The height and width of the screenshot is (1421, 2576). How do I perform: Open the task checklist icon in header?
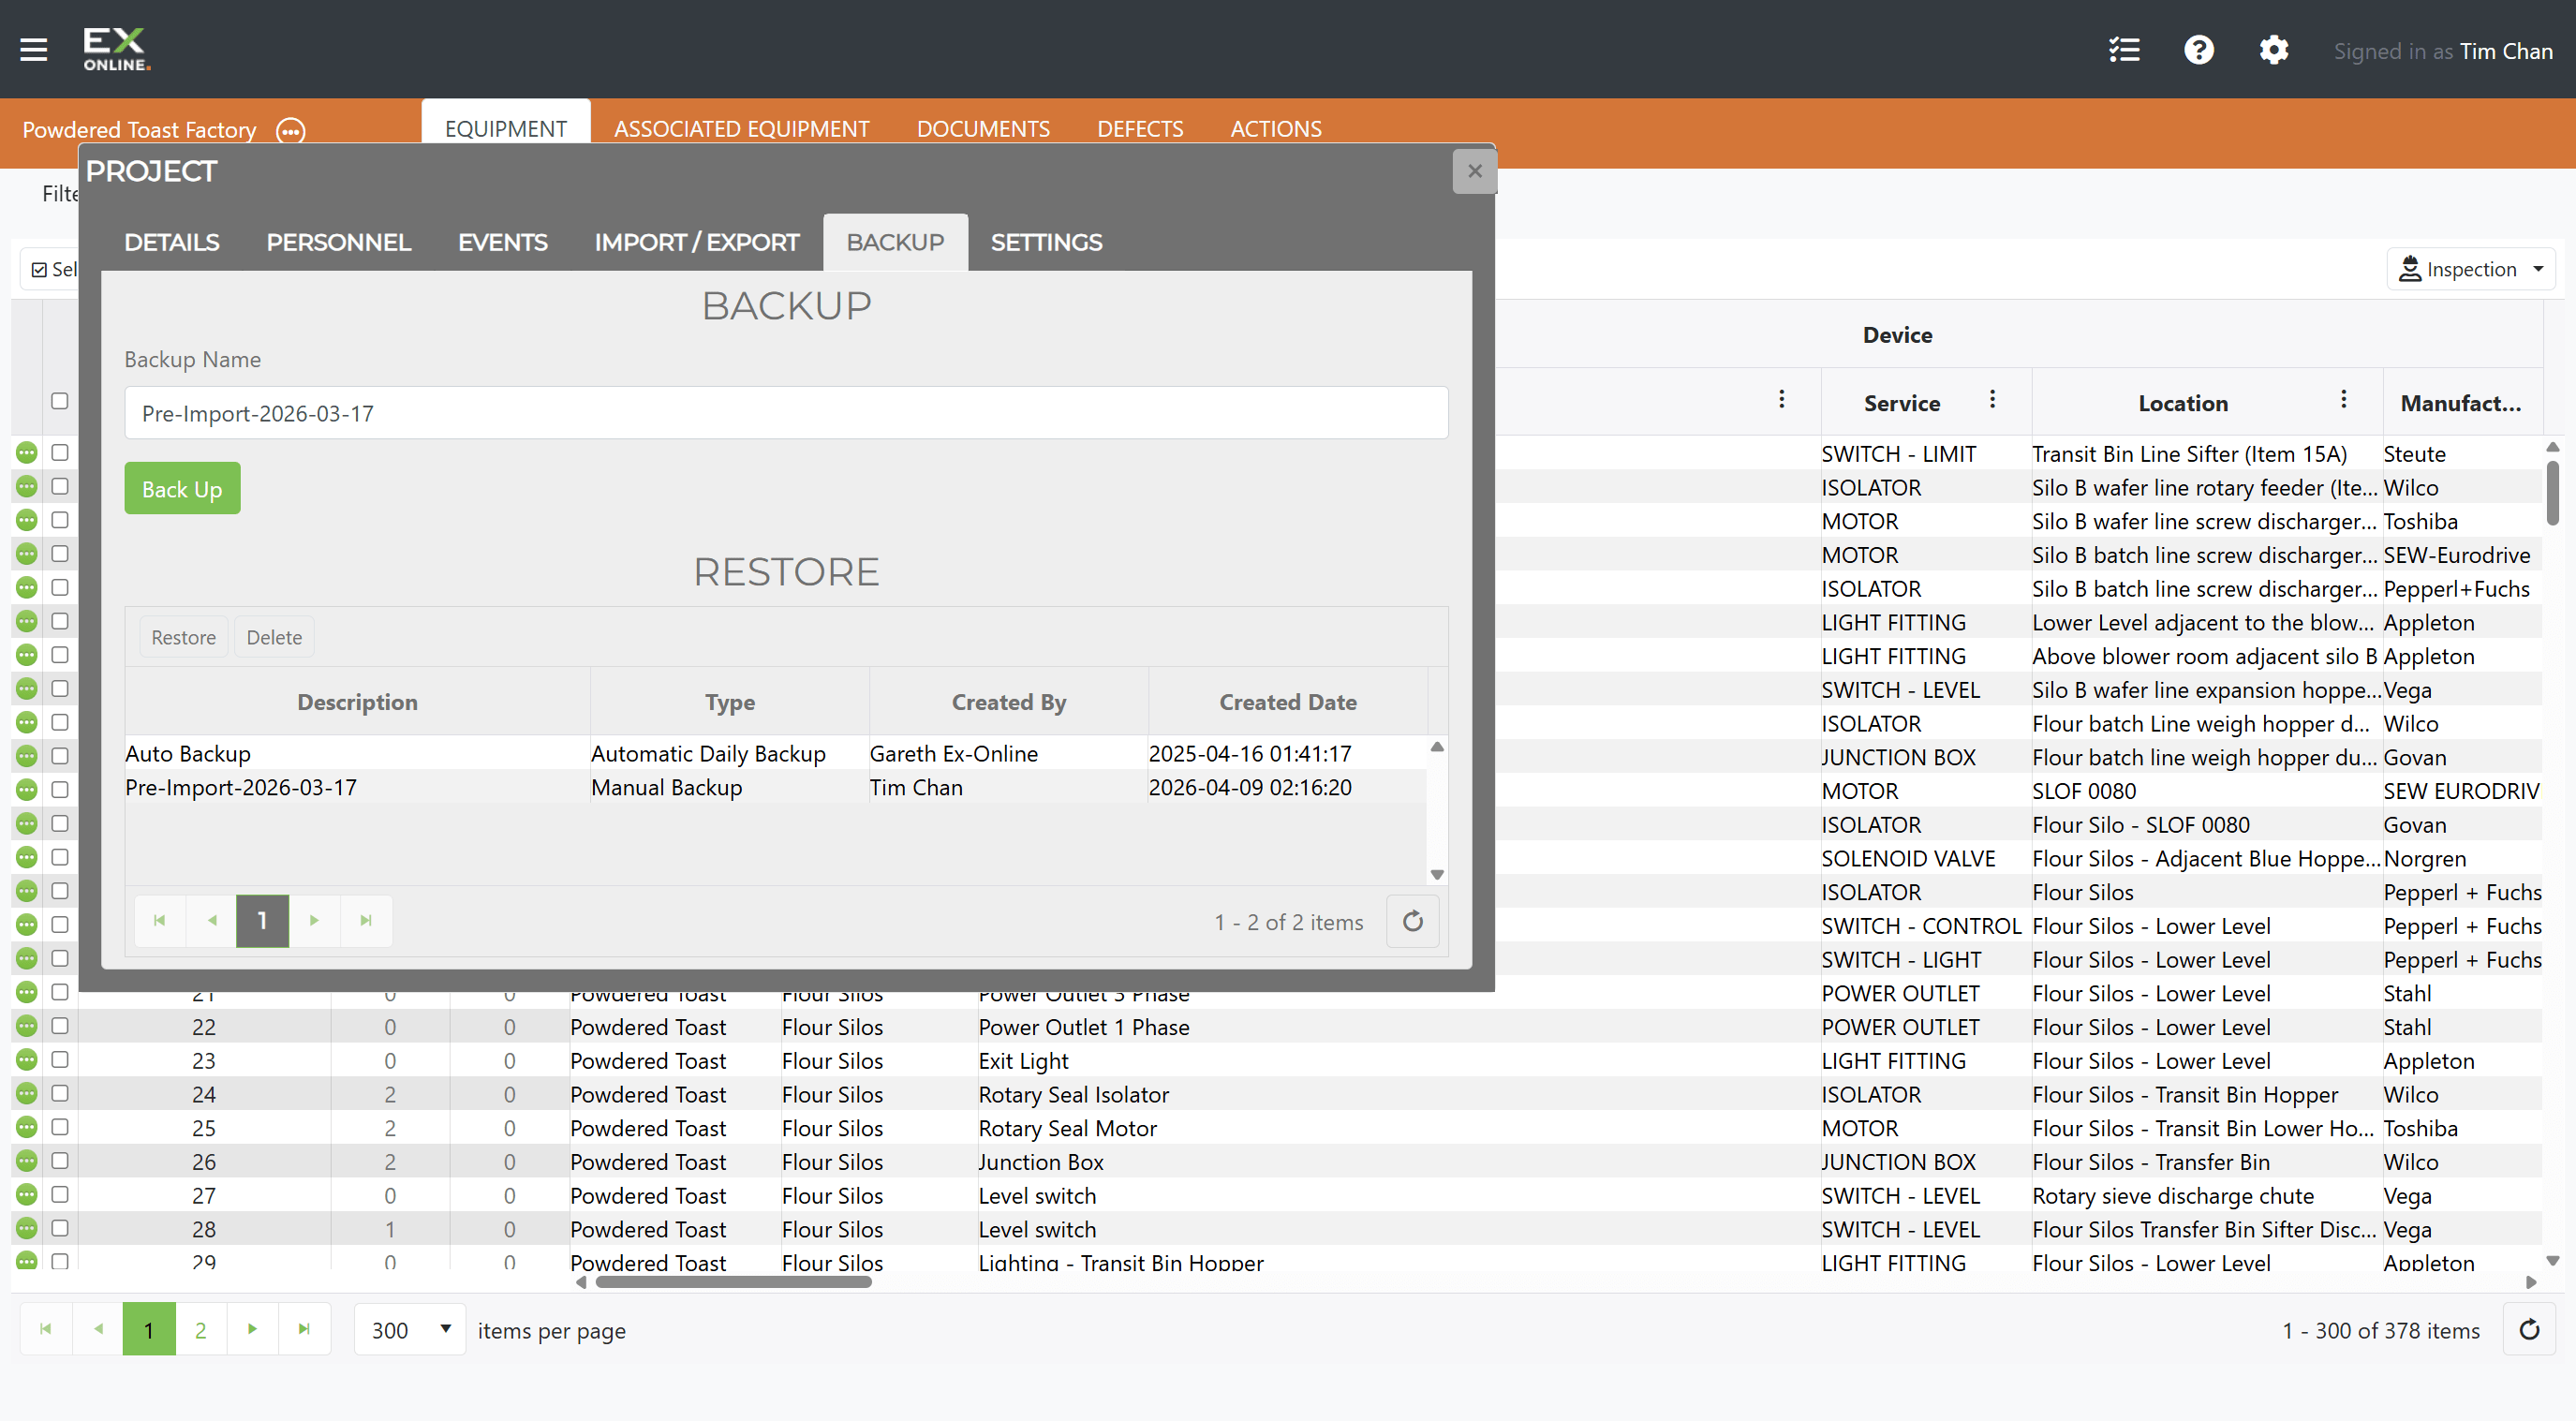pyautogui.click(x=2124, y=50)
